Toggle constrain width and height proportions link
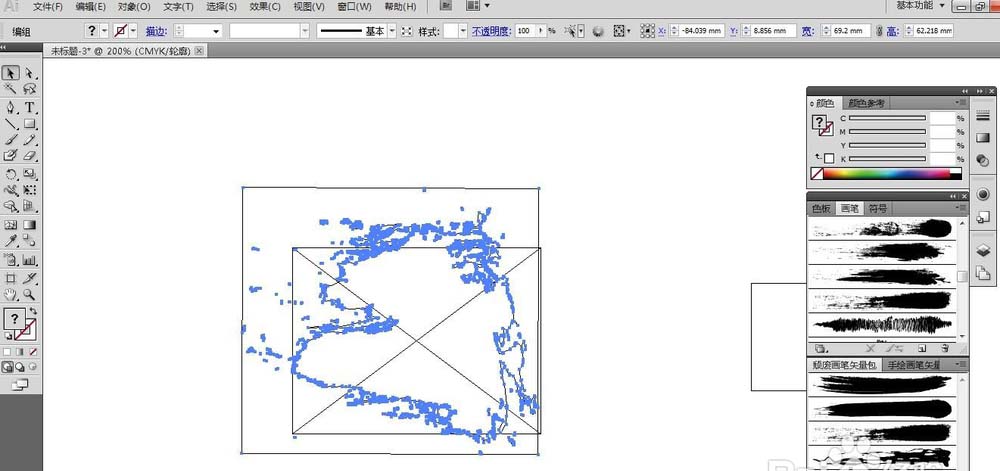This screenshot has height=471, width=1000. [x=879, y=31]
